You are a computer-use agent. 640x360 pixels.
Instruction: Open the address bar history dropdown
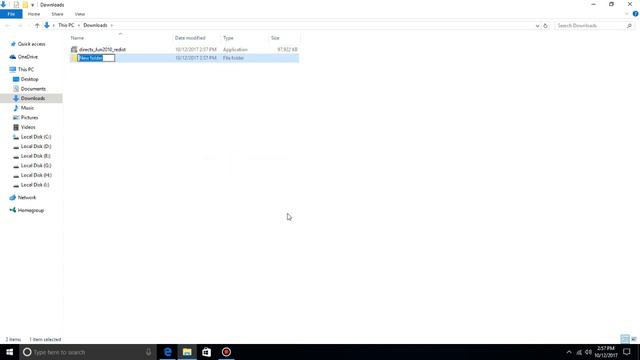point(537,26)
